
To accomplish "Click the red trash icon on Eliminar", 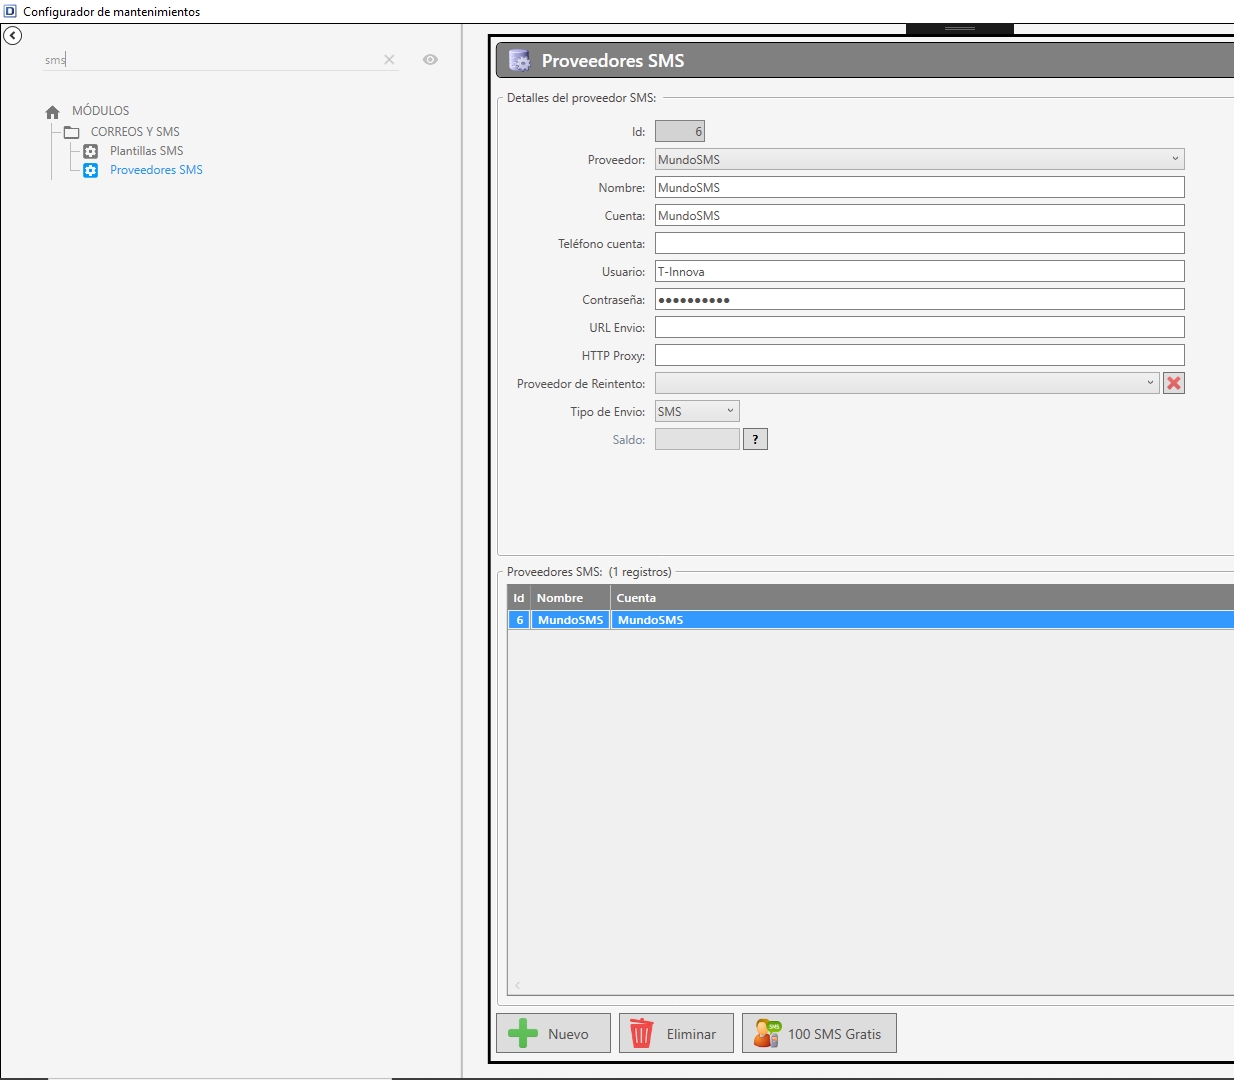I will [x=641, y=1034].
